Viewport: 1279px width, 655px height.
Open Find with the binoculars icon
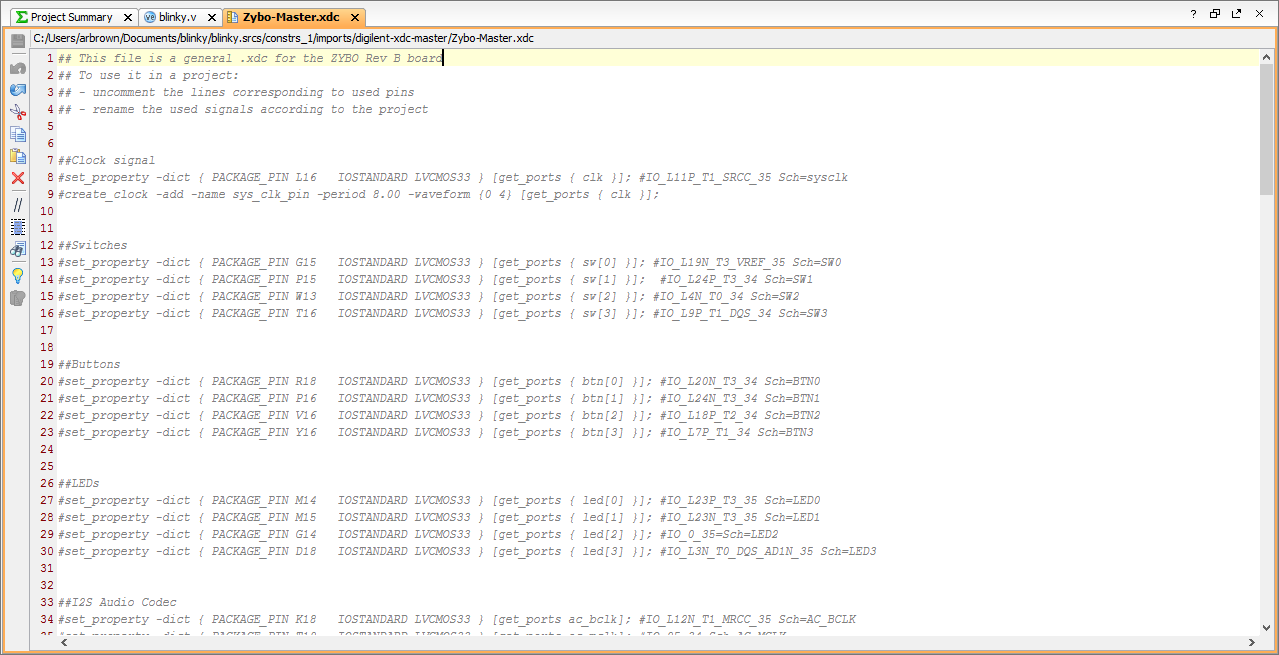point(17,249)
